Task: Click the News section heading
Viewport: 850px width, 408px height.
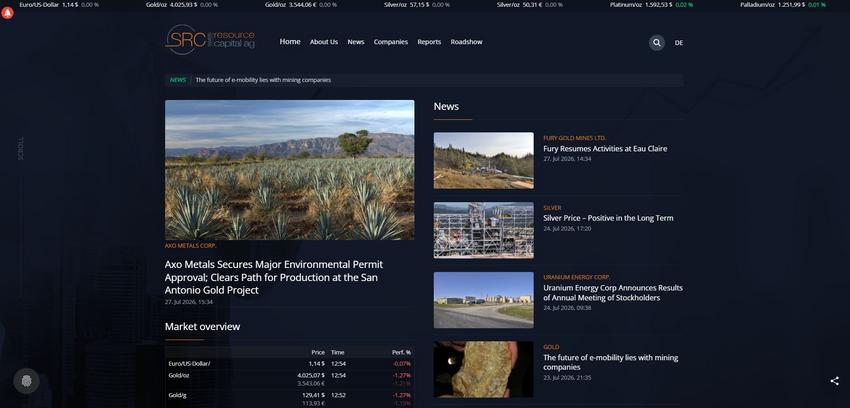Action: click(446, 106)
